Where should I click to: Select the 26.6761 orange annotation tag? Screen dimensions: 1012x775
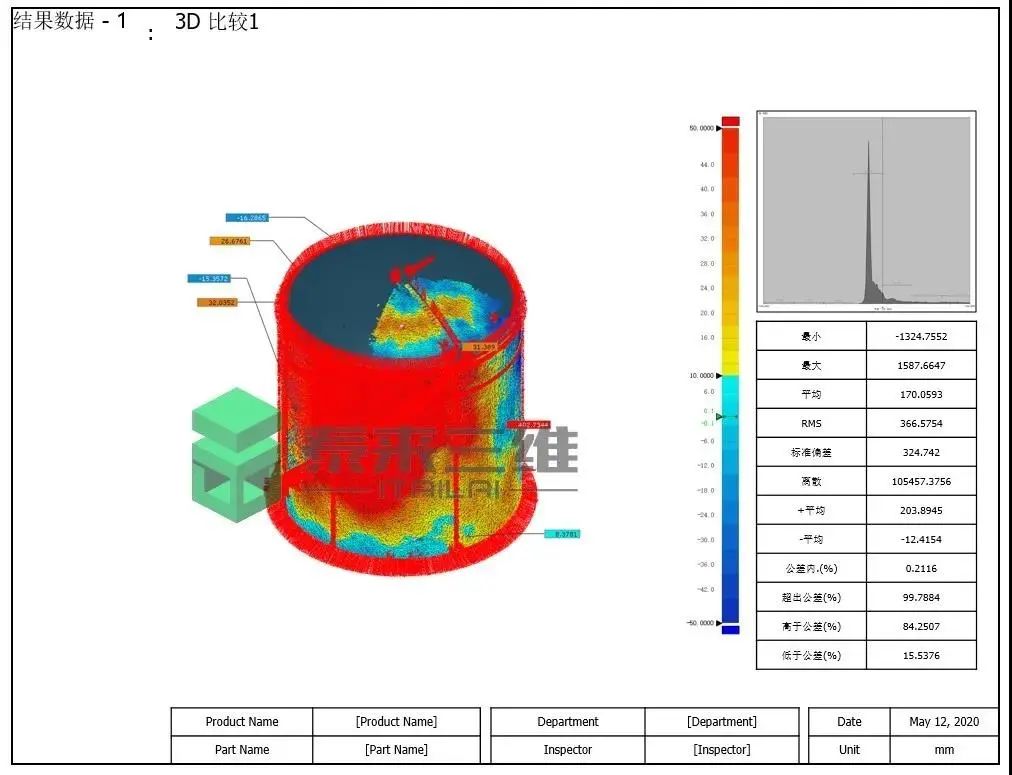pos(230,241)
